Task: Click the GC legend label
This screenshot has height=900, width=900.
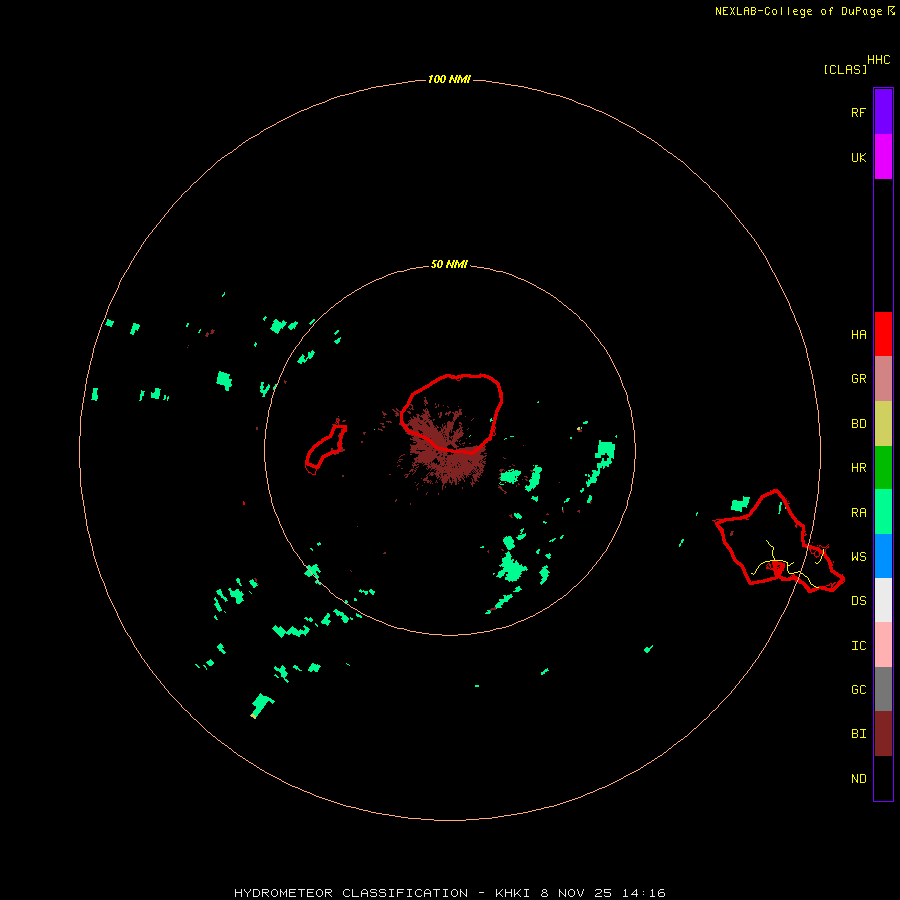Action: coord(858,689)
